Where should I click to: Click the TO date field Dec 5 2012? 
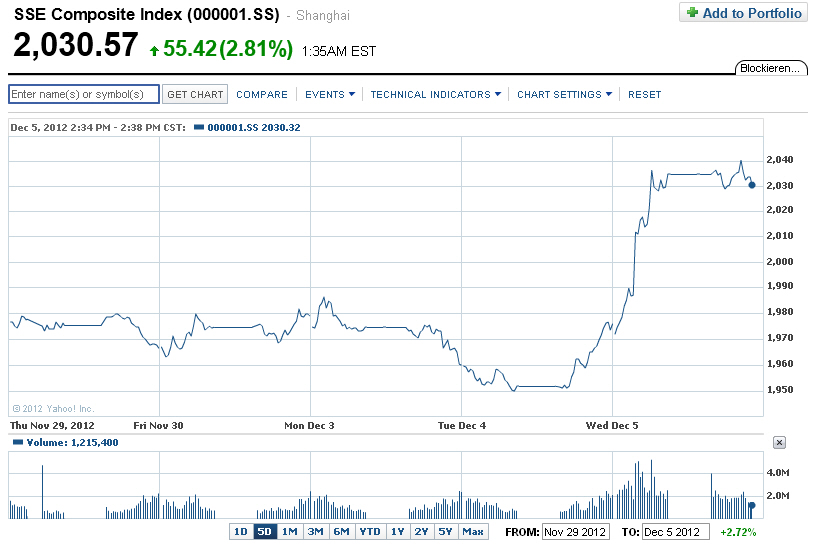click(676, 532)
